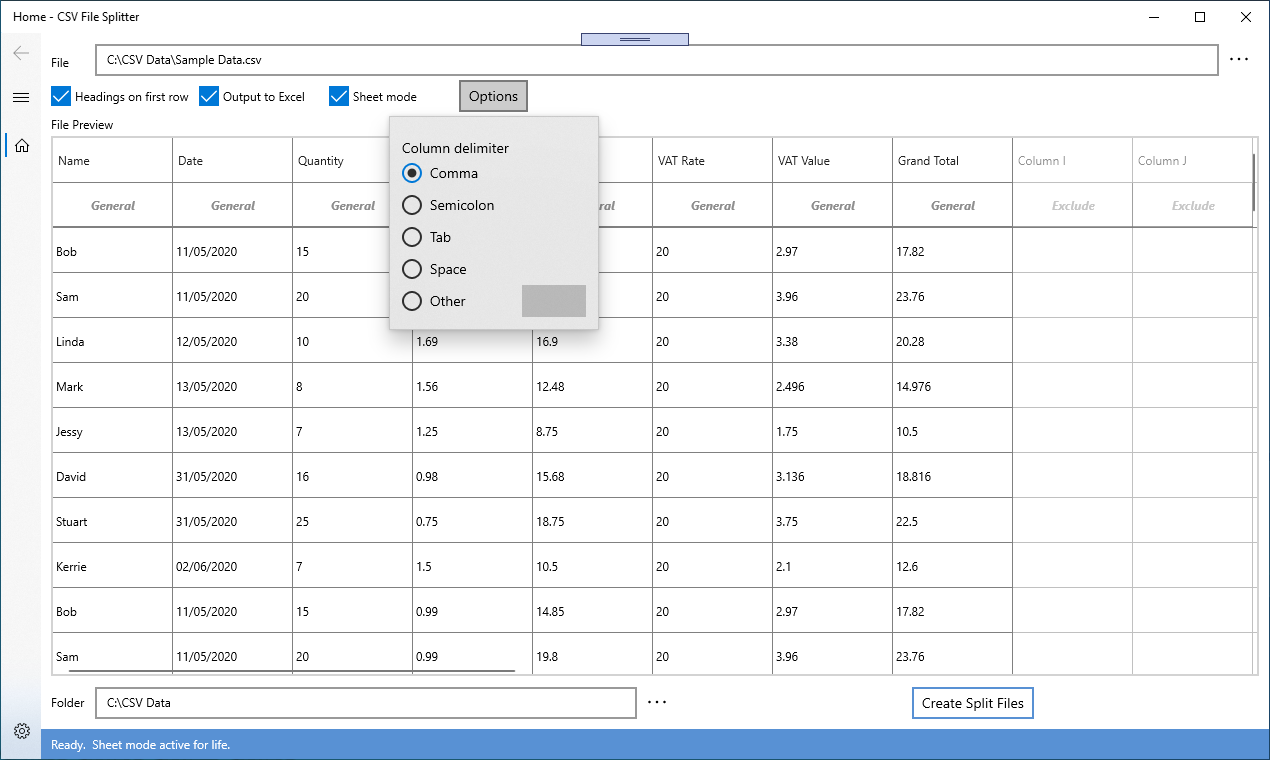Browse for a CSV file using the ellipsis
The height and width of the screenshot is (760, 1270).
tap(1239, 59)
